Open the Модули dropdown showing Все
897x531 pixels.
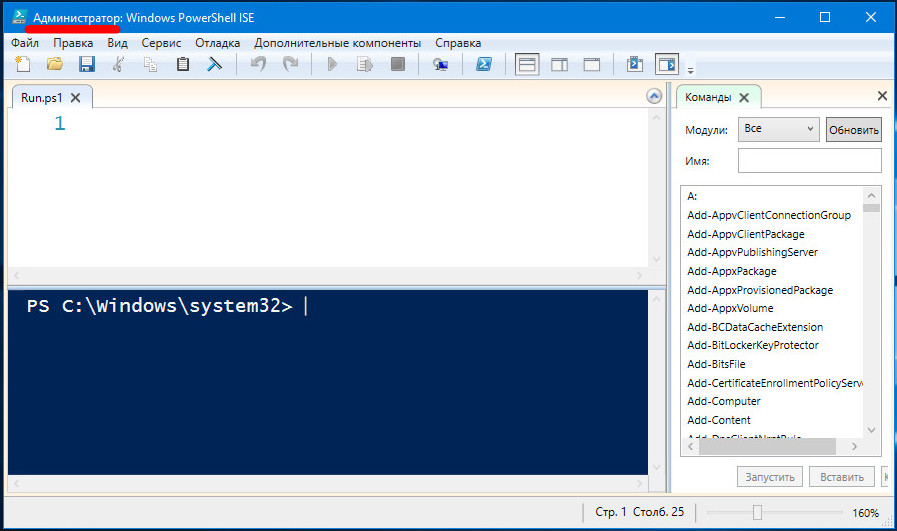coord(779,129)
